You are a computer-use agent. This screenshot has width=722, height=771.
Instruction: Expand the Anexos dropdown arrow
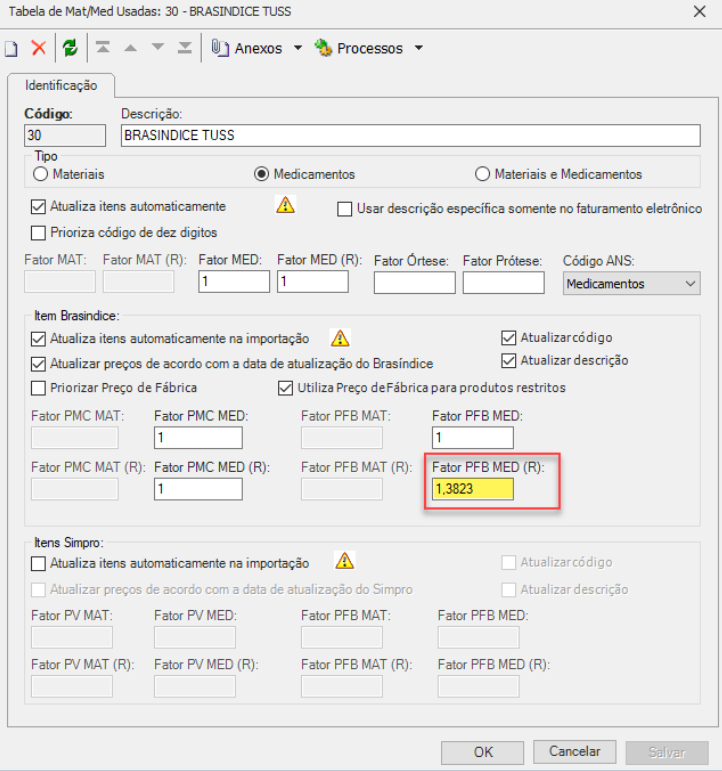tap(298, 48)
